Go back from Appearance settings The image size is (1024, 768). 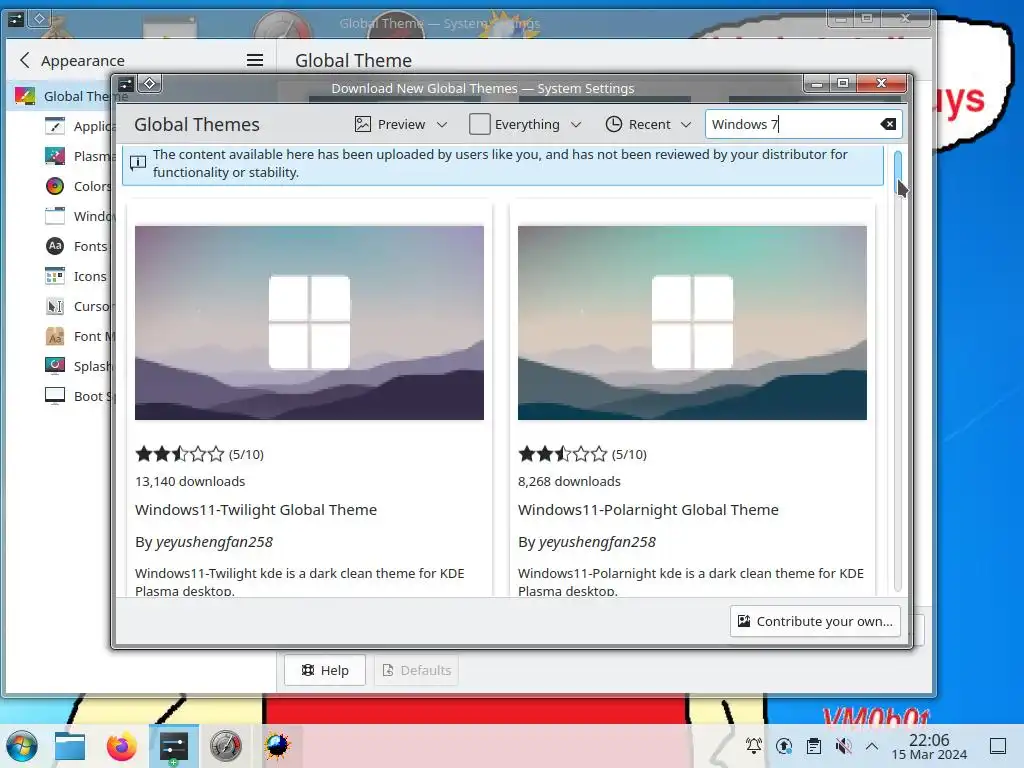(25, 60)
